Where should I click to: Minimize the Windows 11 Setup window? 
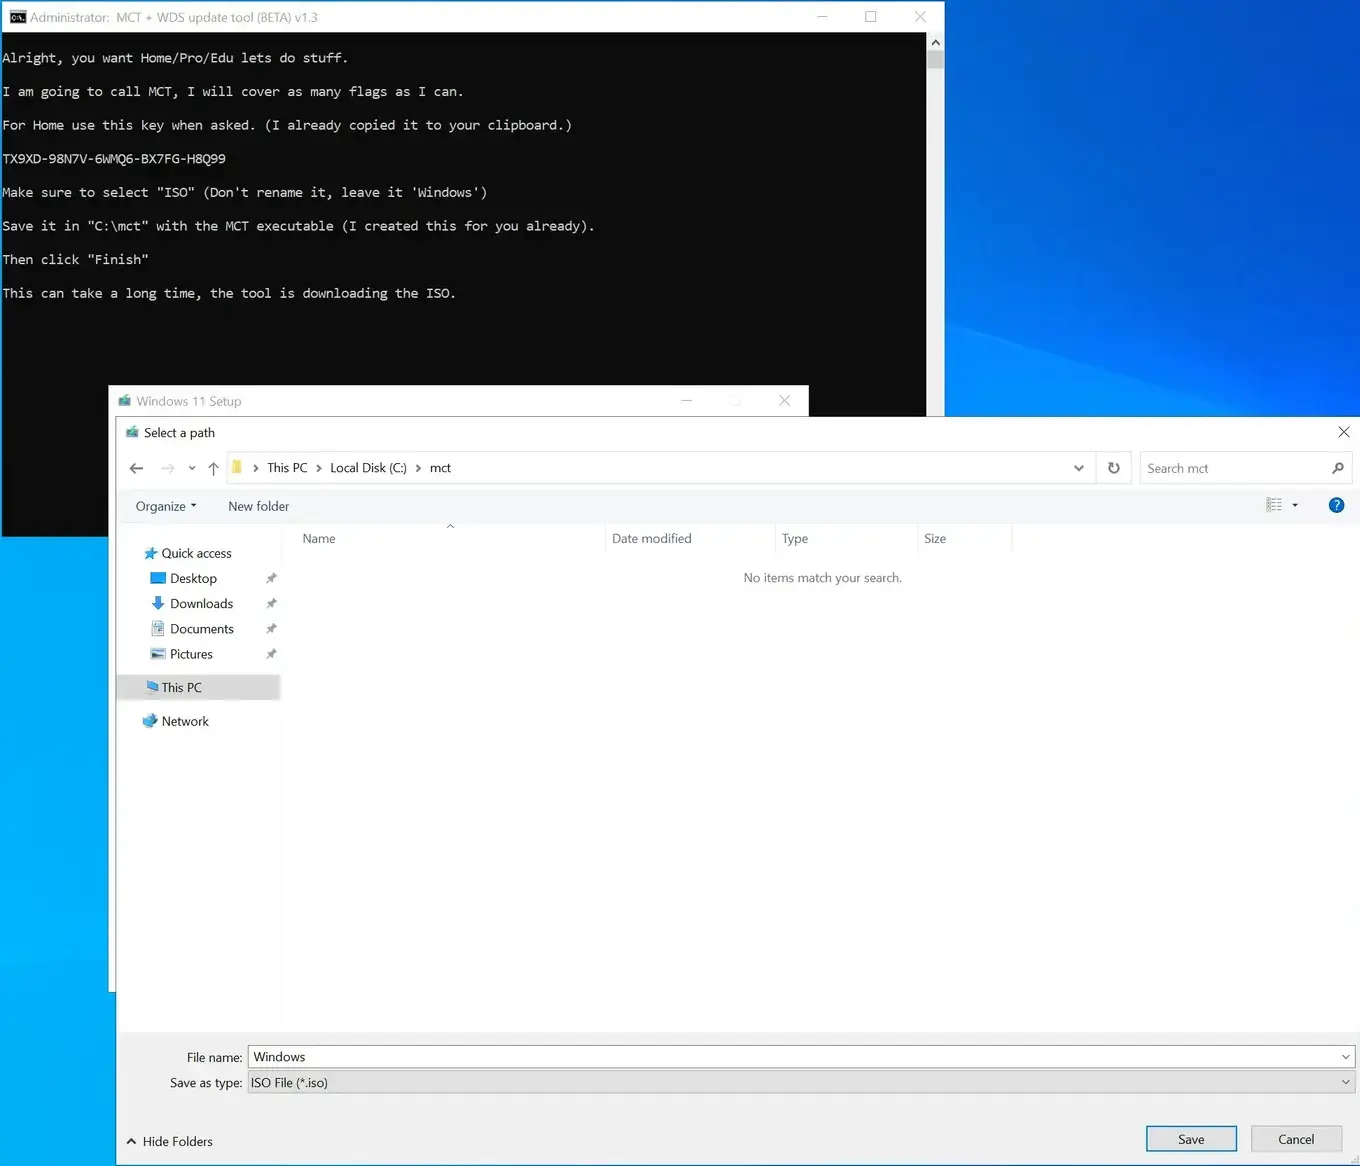point(687,401)
